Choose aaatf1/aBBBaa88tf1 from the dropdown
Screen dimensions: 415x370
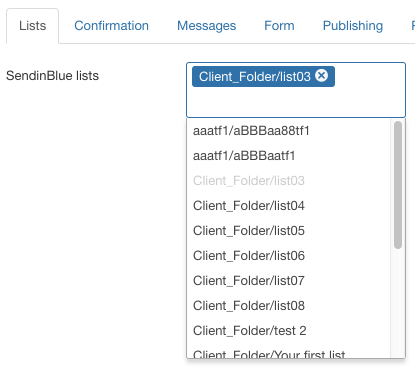[x=288, y=131]
